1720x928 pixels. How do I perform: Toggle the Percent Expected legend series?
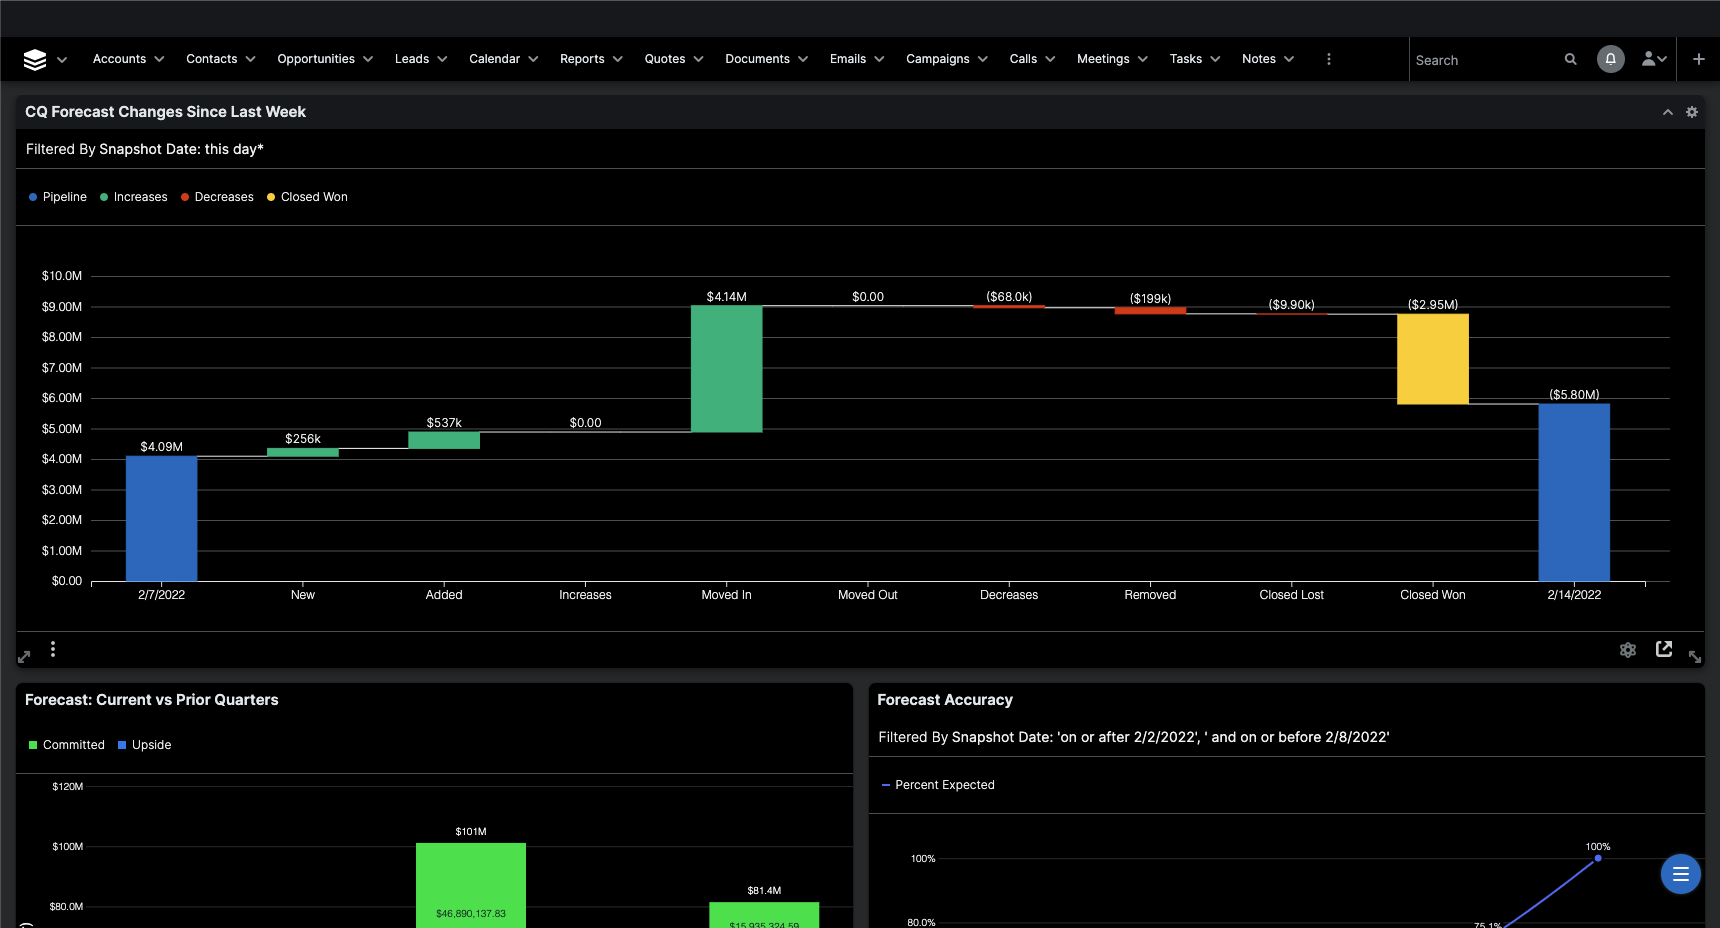(938, 785)
